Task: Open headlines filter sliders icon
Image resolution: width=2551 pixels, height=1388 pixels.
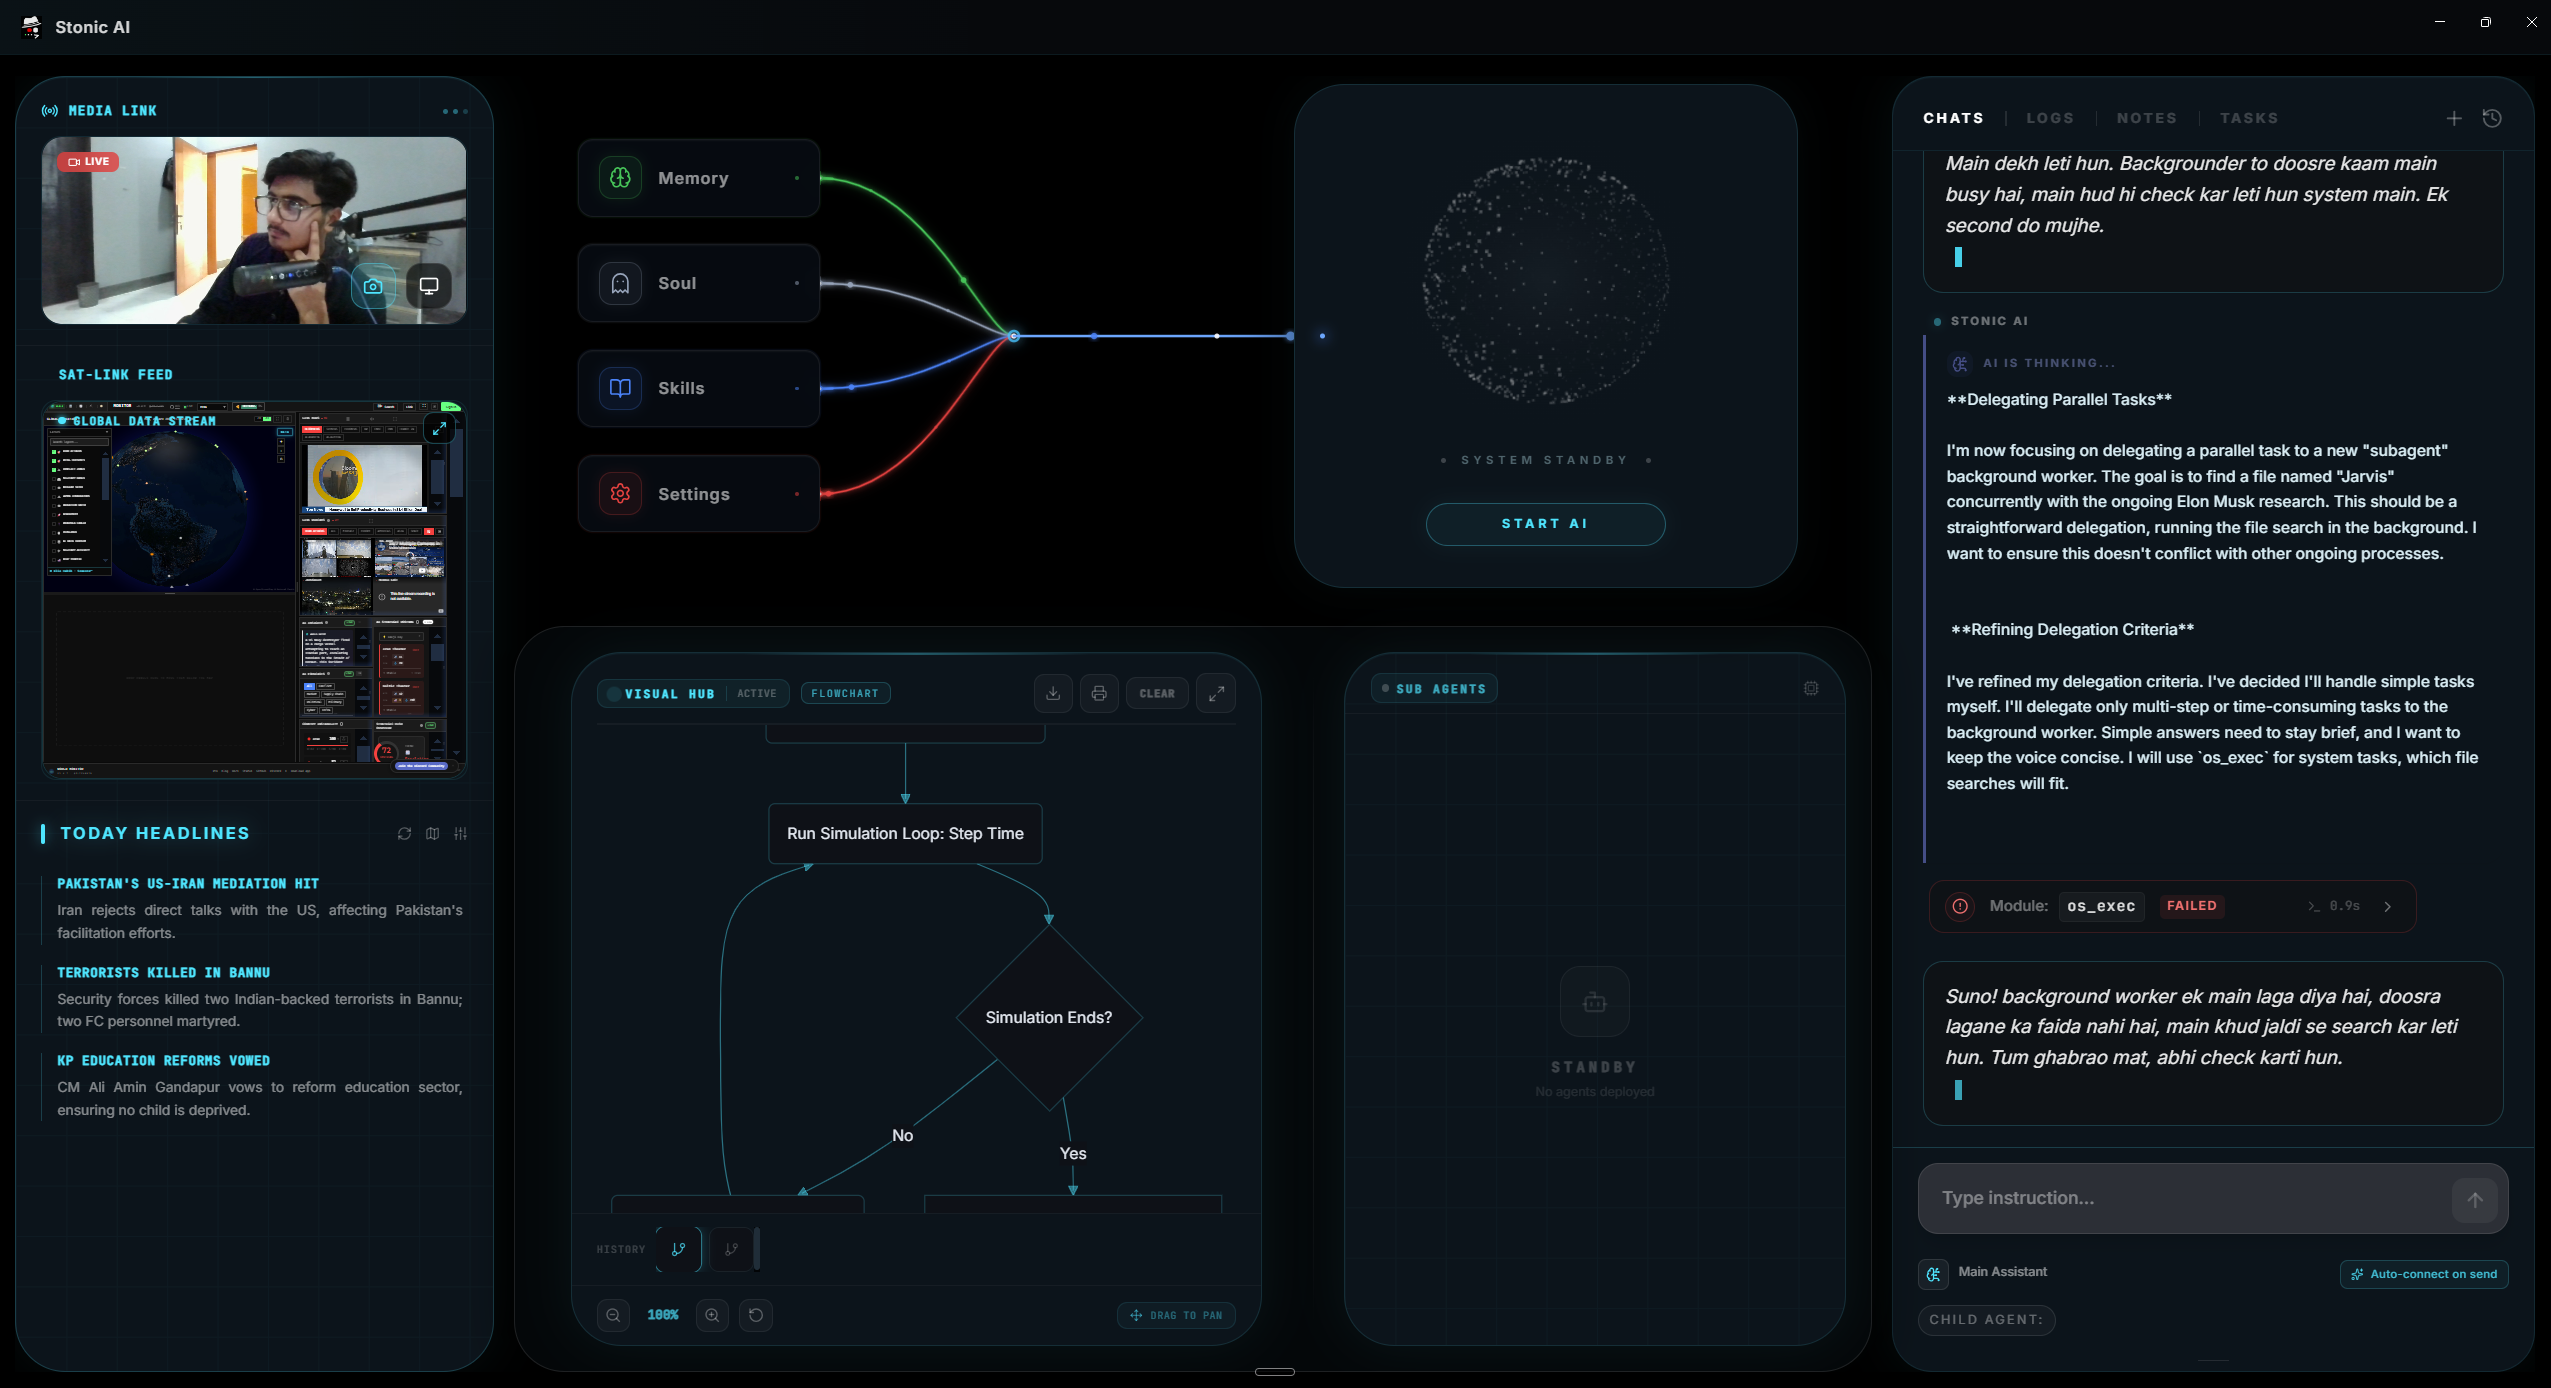Action: pos(461,833)
